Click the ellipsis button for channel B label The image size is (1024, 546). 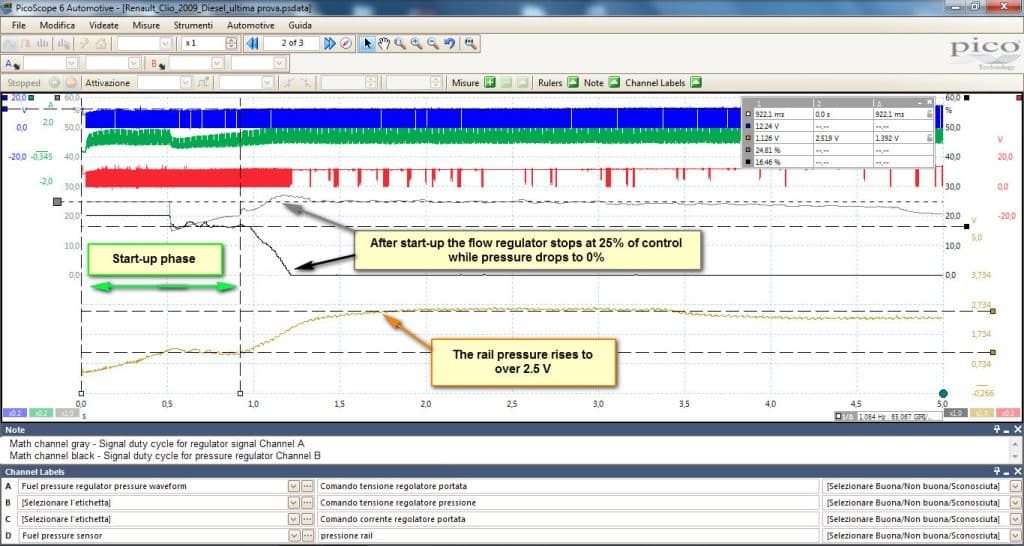pos(306,503)
